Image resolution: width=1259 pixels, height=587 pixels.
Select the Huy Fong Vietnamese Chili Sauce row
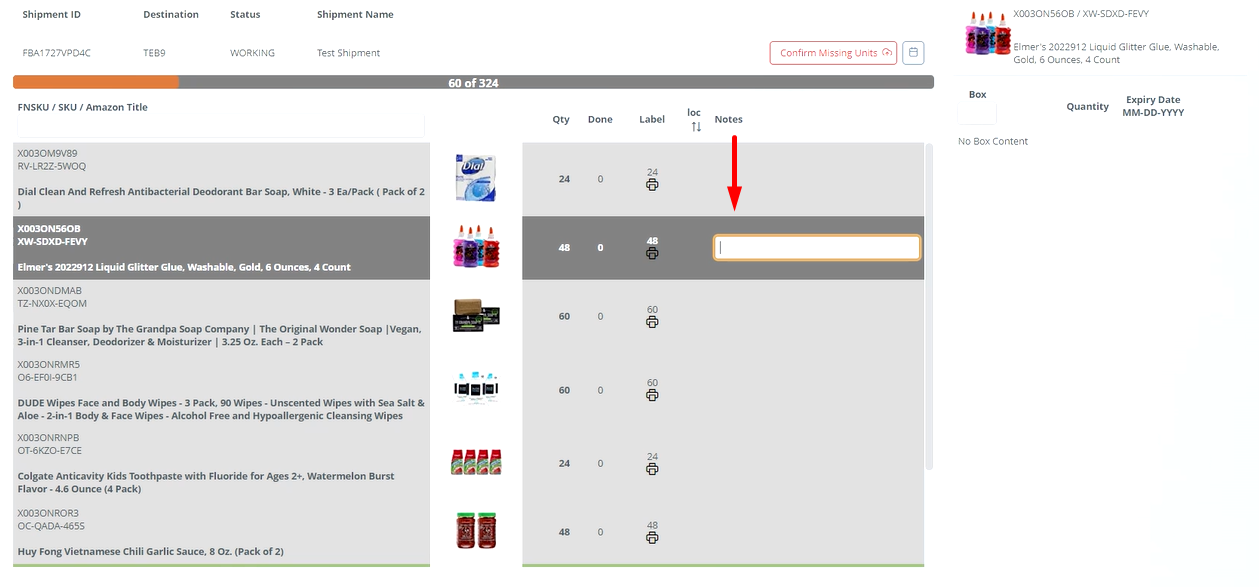[220, 530]
